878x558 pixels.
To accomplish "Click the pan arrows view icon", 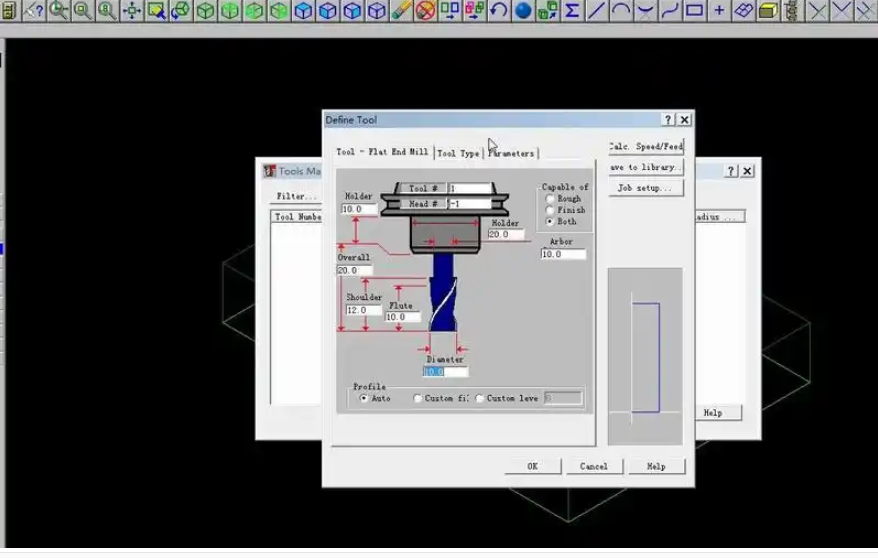I will (132, 11).
